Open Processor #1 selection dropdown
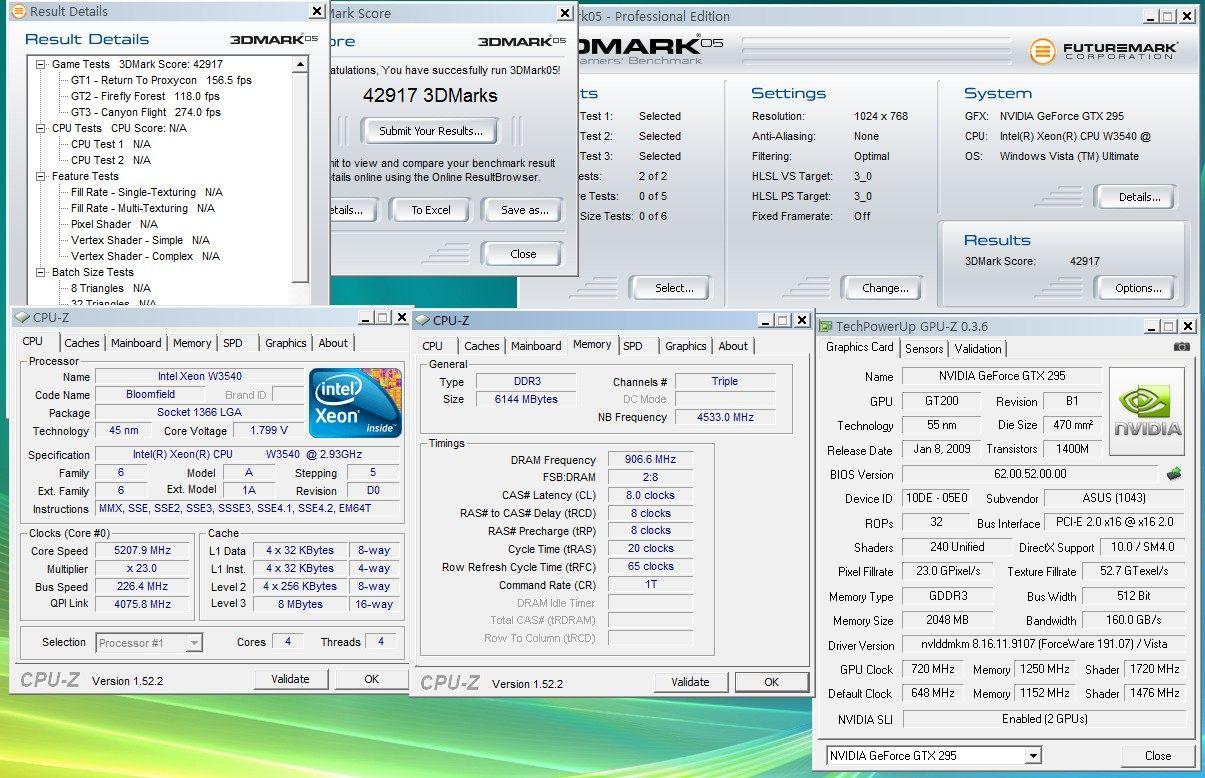 194,642
